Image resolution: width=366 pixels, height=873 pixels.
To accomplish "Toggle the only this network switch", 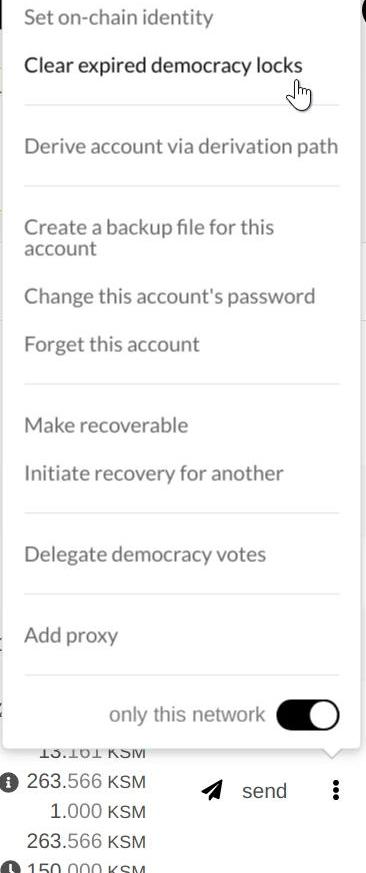I will (x=308, y=714).
